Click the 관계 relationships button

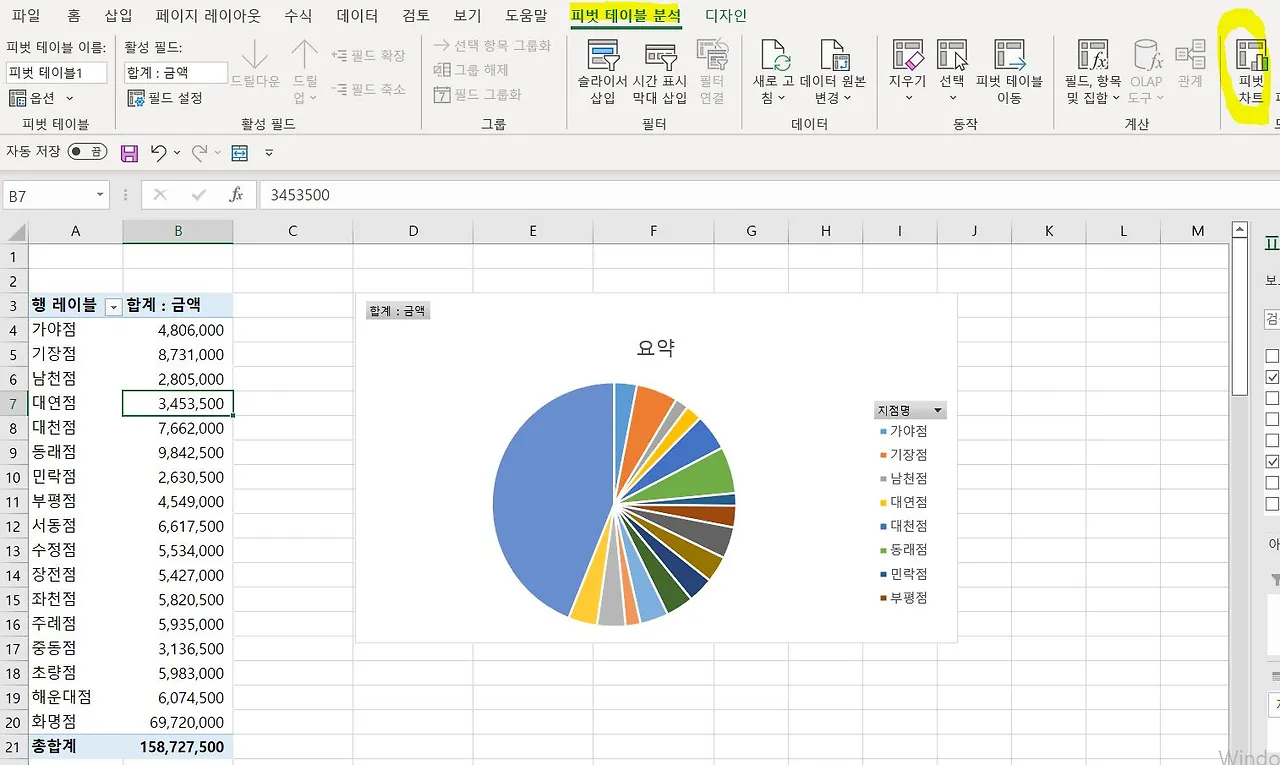pyautogui.click(x=1190, y=63)
